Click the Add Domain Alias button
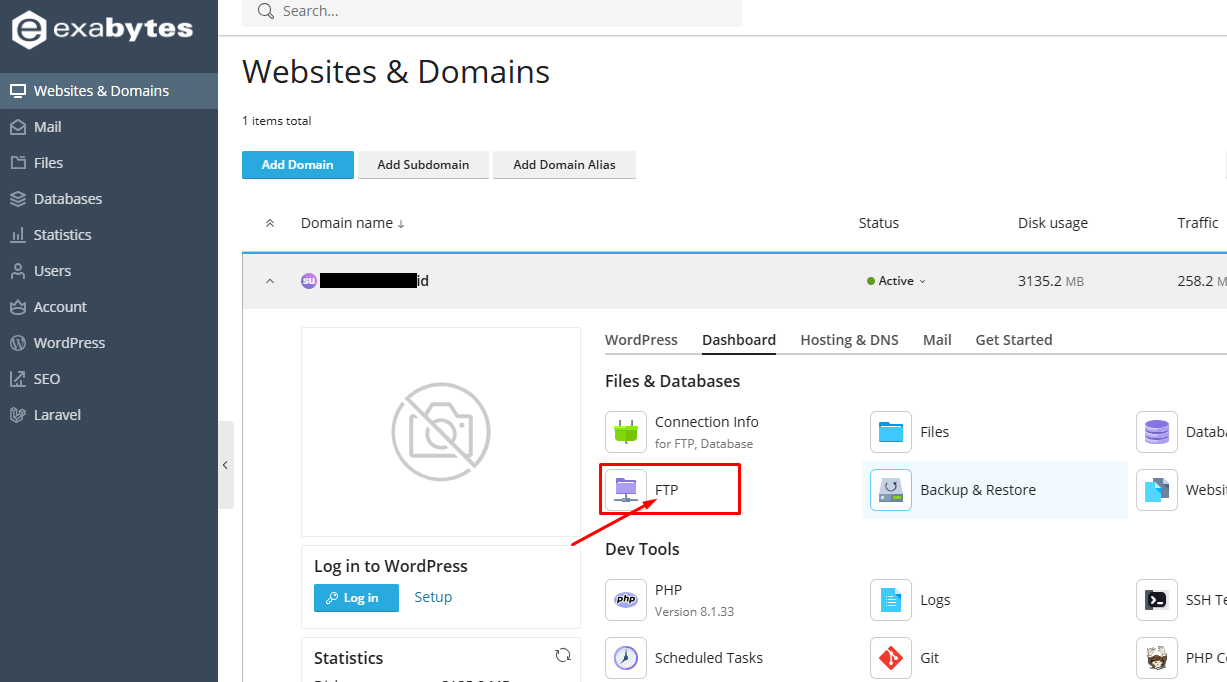This screenshot has width=1227, height=682. click(x=564, y=165)
